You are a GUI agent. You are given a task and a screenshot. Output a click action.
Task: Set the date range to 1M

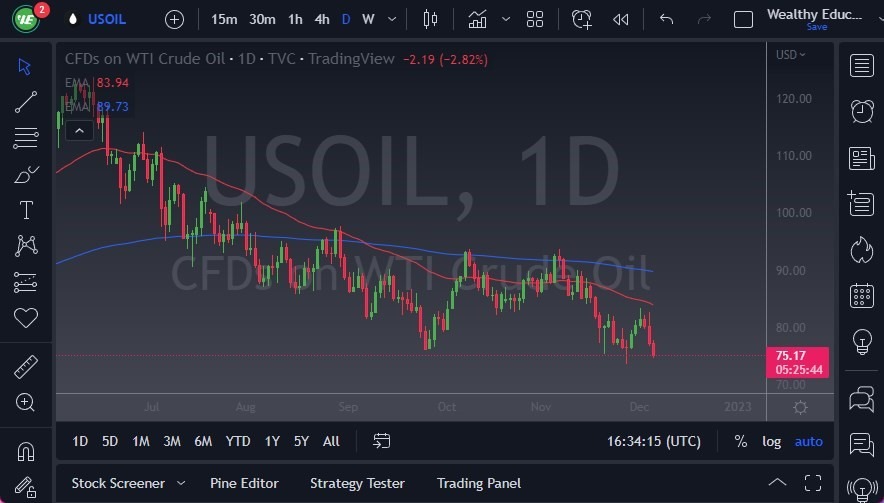click(x=141, y=442)
